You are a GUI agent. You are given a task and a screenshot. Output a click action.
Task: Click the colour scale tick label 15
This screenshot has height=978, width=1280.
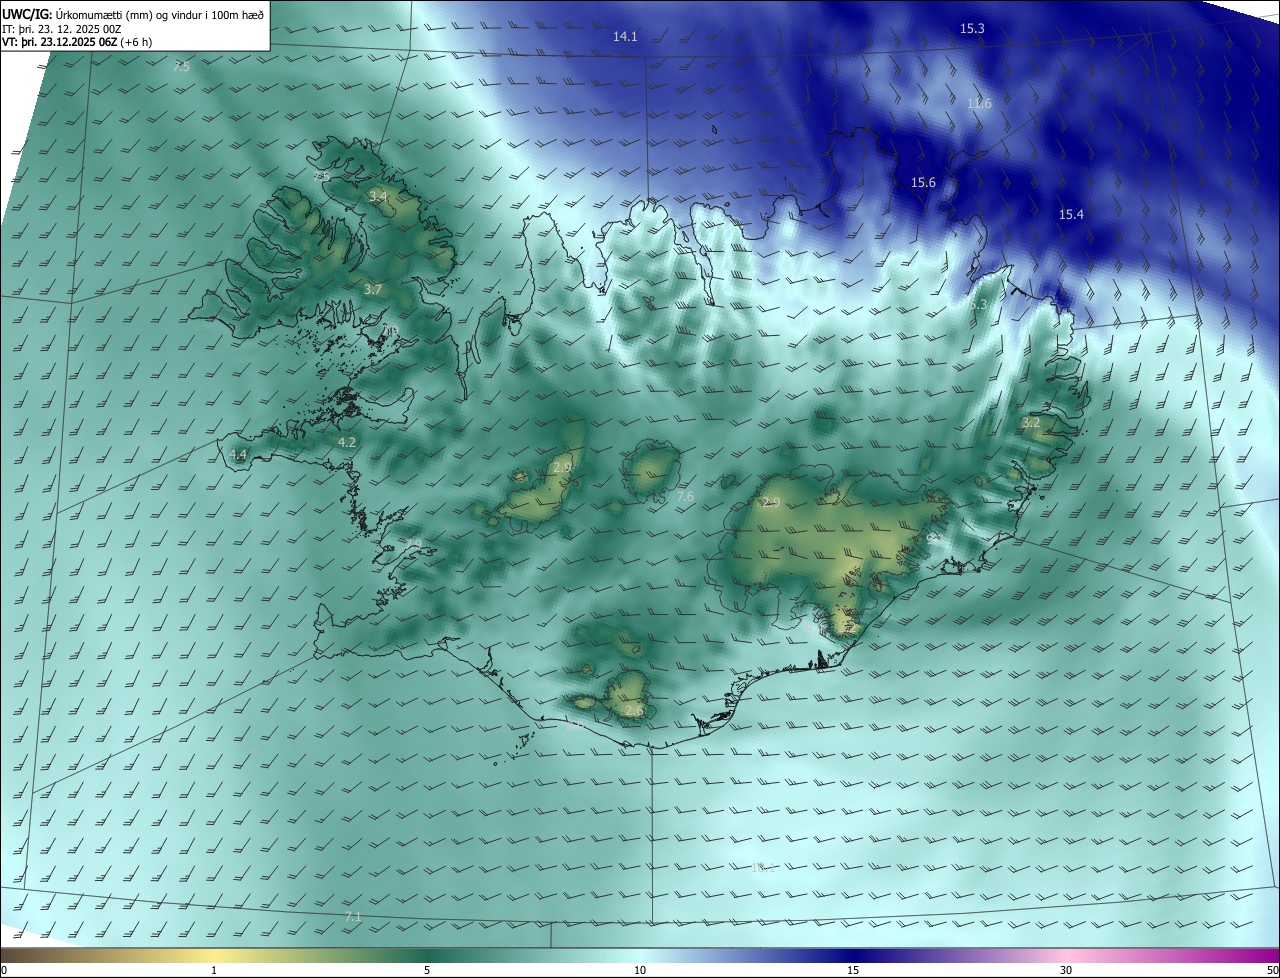(x=853, y=970)
